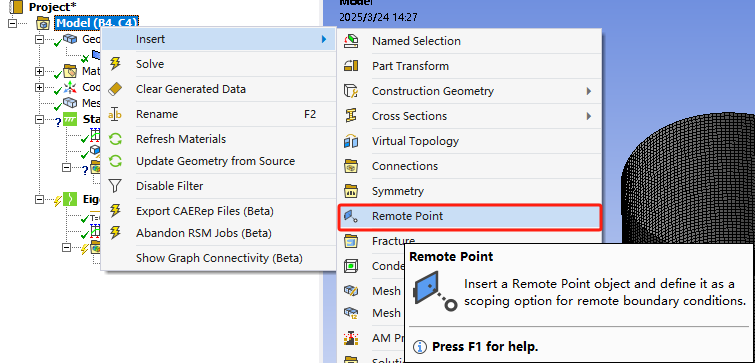
Task: Click the Coordinate Systems icon in tree
Action: (x=70, y=87)
